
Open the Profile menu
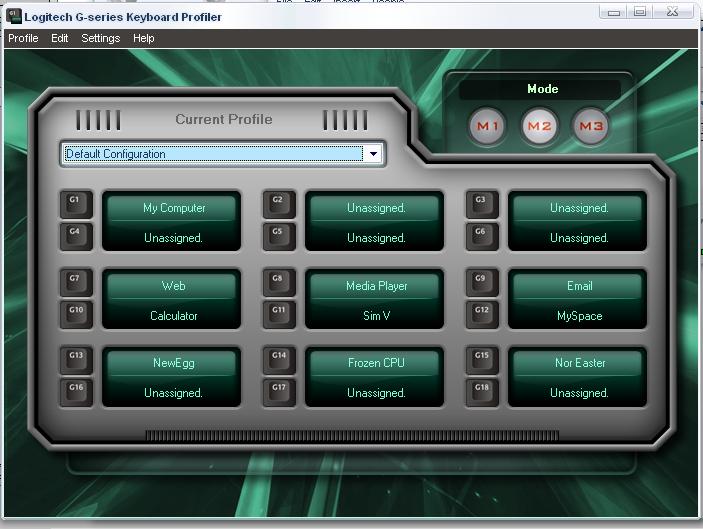coord(23,39)
